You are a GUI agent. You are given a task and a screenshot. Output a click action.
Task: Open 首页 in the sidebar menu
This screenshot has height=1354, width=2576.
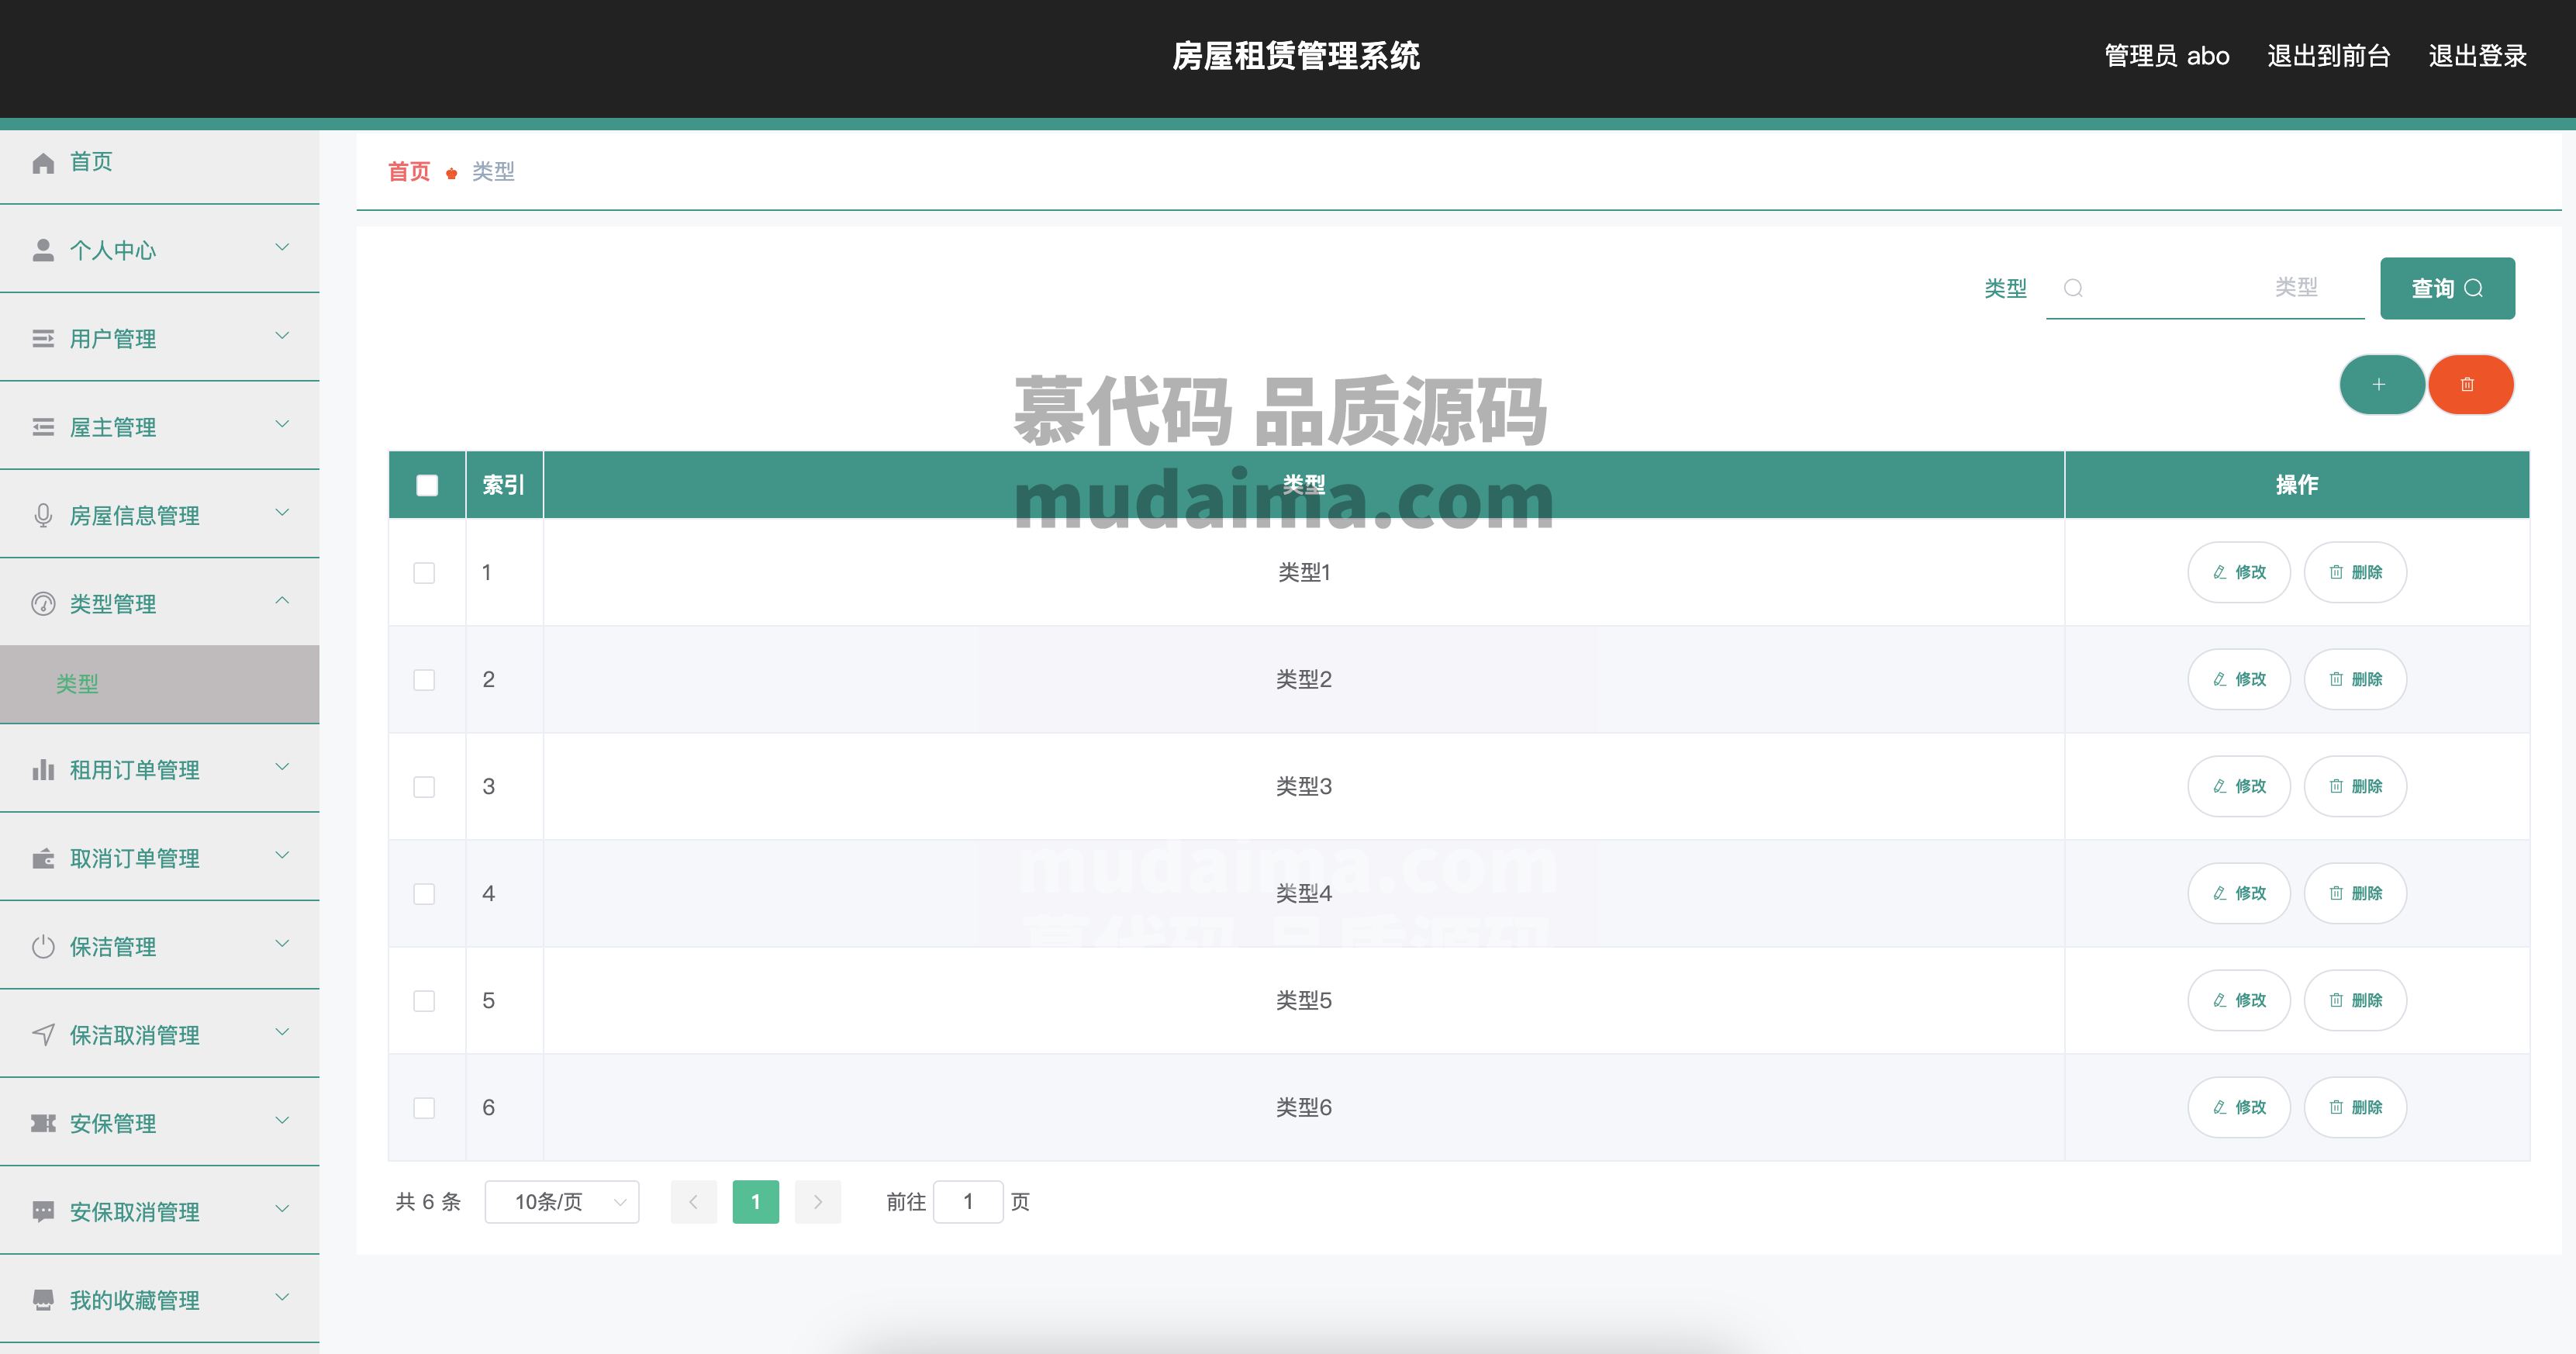pos(160,163)
